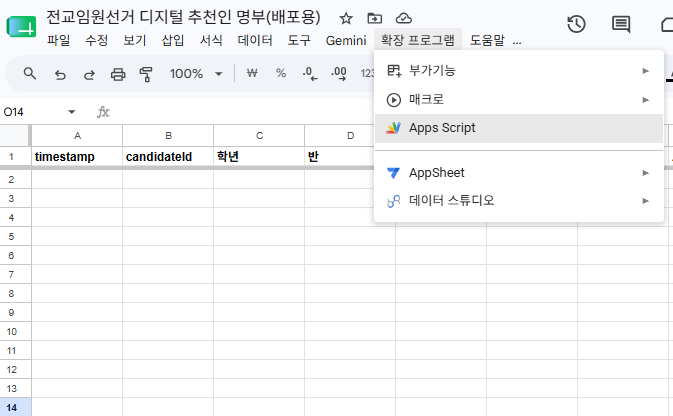
Task: Open the 데이터 menu
Action: 255,40
